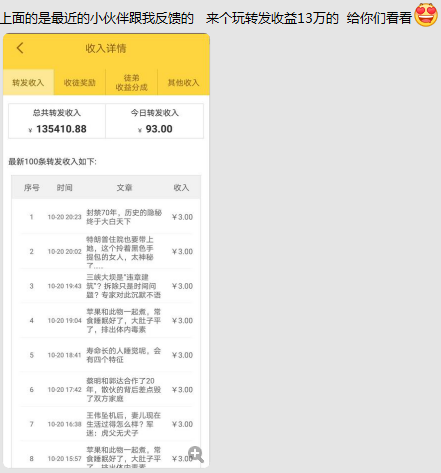
Task: Open the 三峡大坝 article in row 3
Action: pos(123,286)
